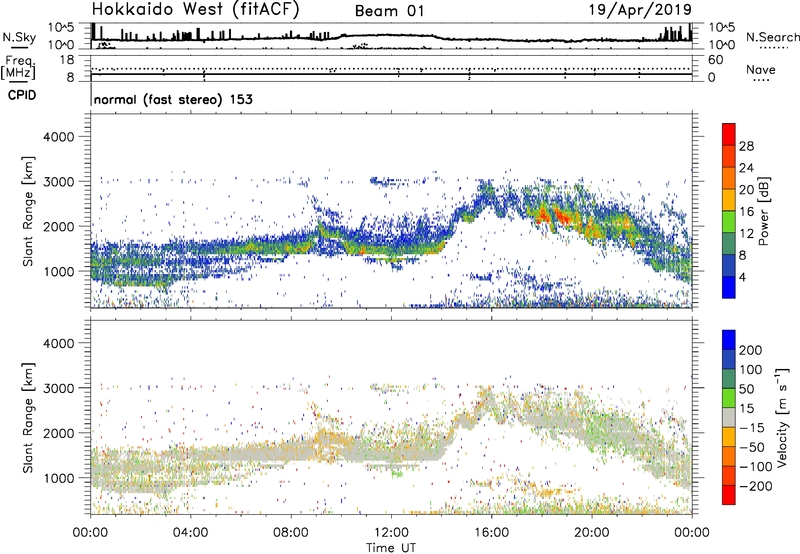This screenshot has width=800, height=554.
Task: Click the "Hokkaido West (fitACF)" plot title
Action: click(195, 10)
